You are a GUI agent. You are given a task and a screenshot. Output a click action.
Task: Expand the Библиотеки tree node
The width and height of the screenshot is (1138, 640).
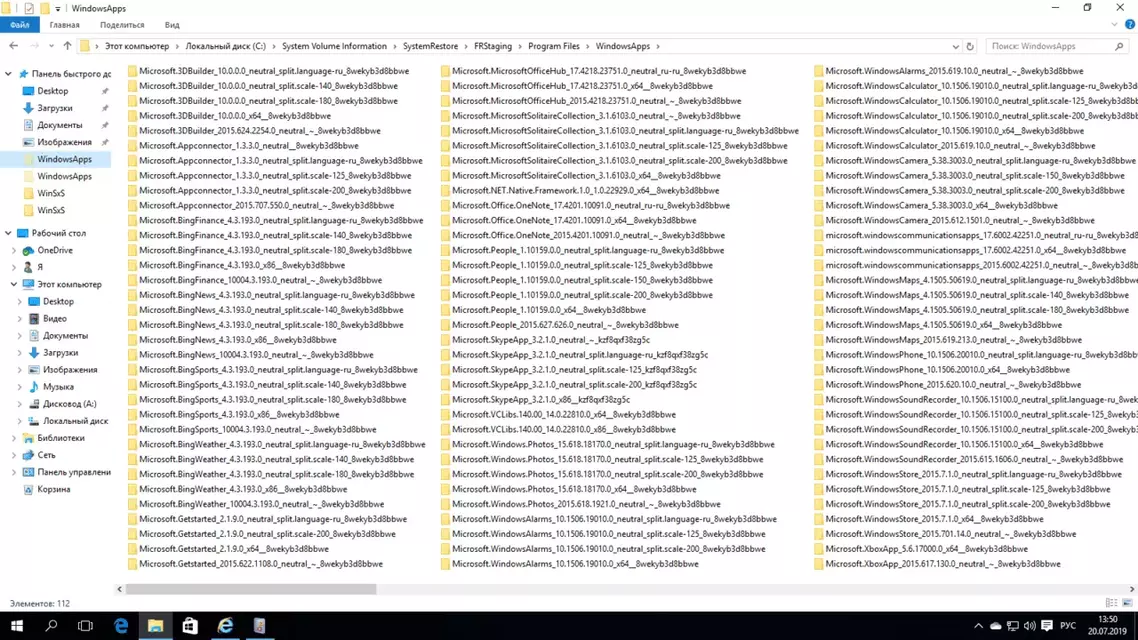14,438
